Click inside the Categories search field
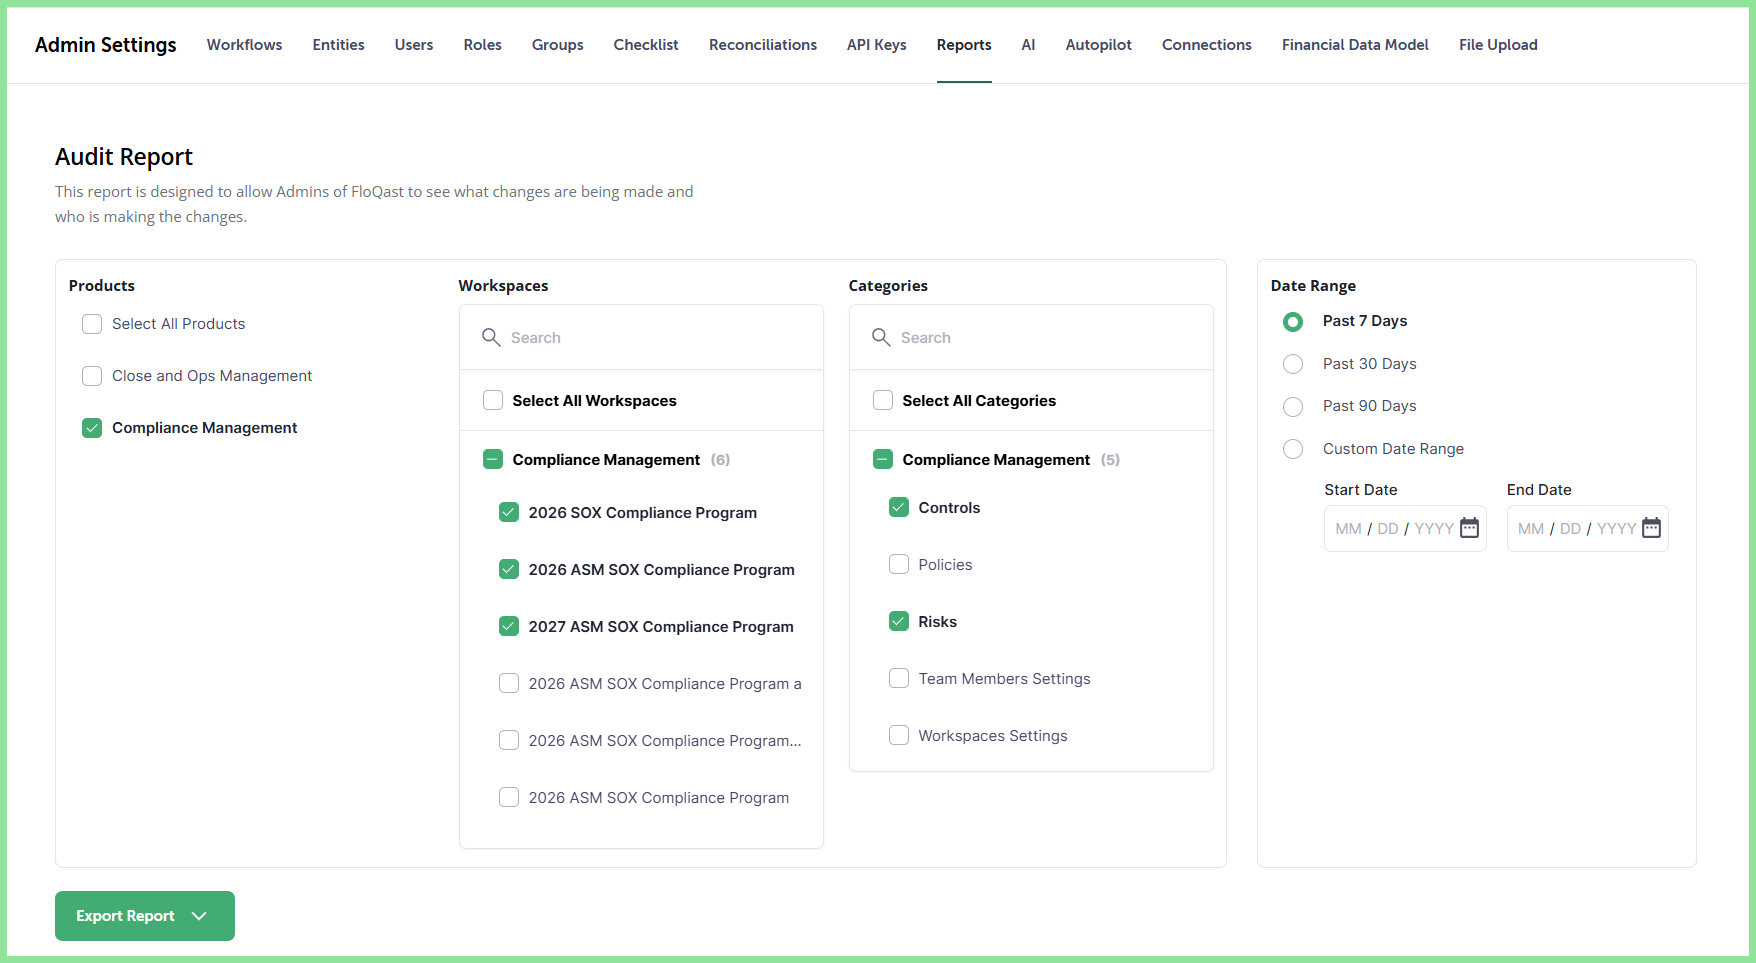 [1031, 338]
